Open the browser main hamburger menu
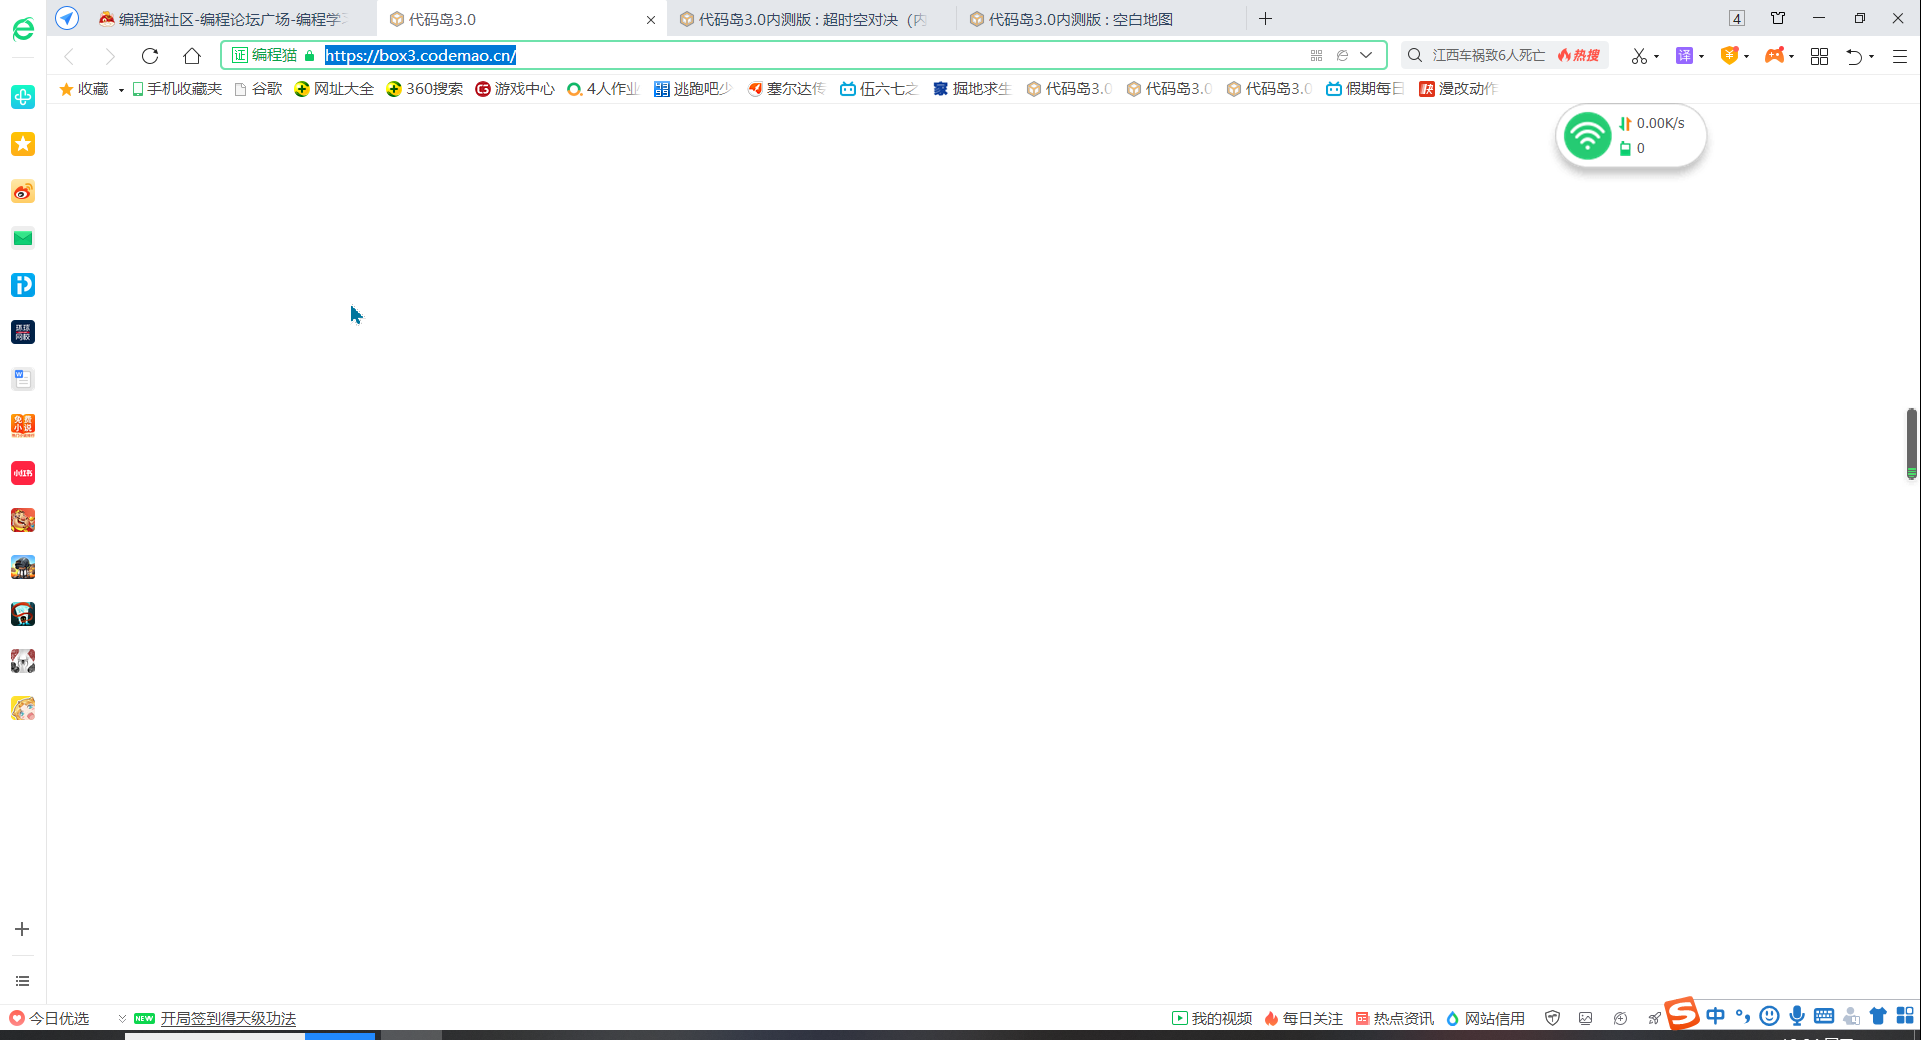 (1900, 57)
